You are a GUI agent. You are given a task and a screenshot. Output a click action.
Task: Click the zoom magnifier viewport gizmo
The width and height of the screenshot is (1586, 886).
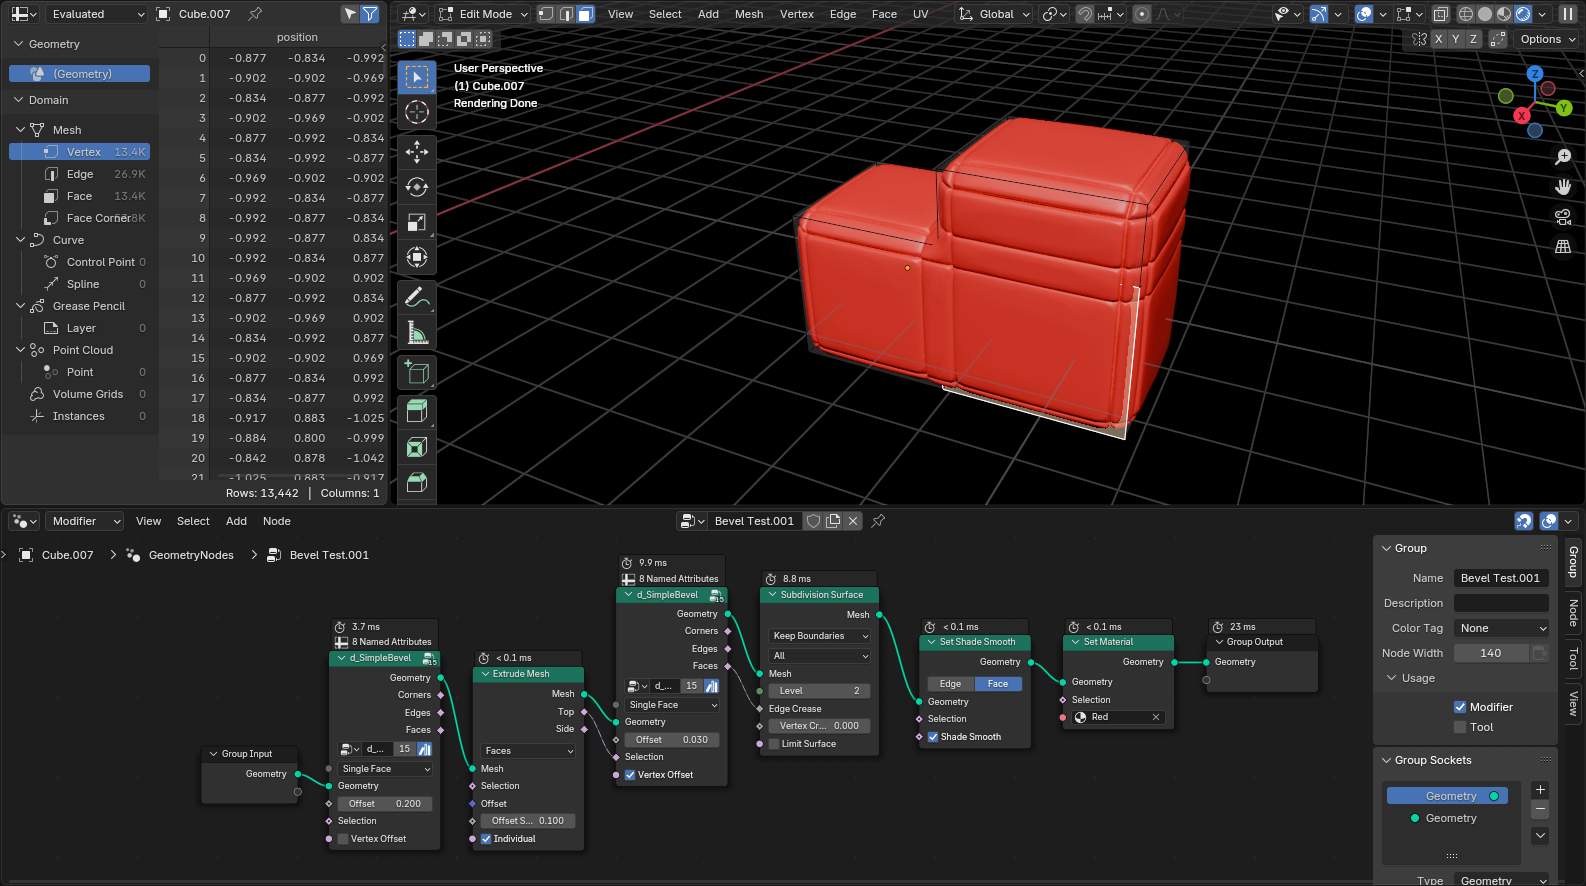pos(1563,157)
